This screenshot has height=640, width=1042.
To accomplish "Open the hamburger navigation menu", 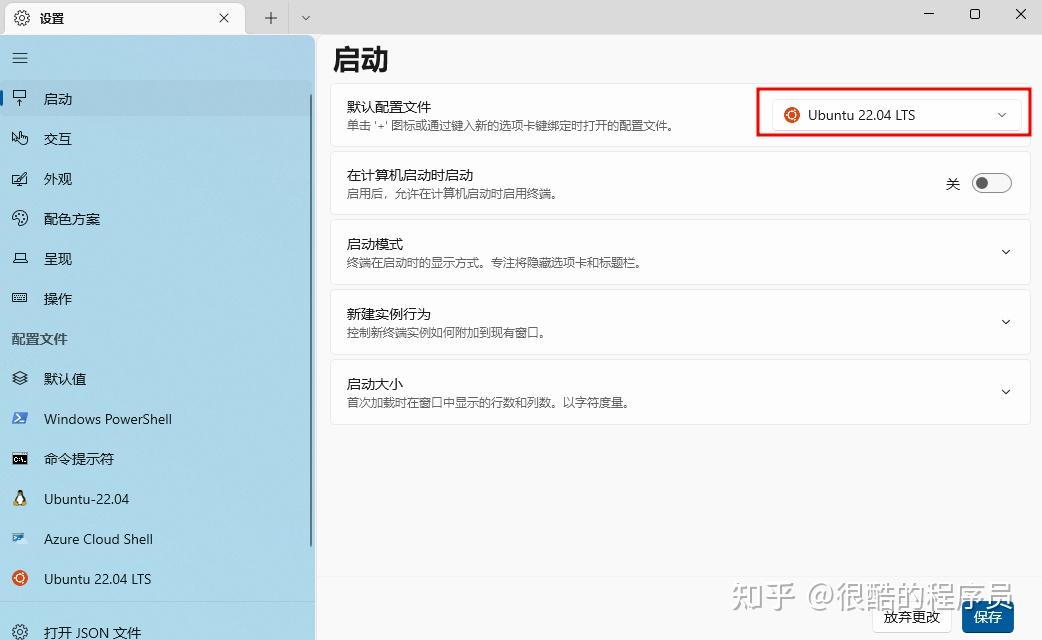I will pyautogui.click(x=19, y=57).
